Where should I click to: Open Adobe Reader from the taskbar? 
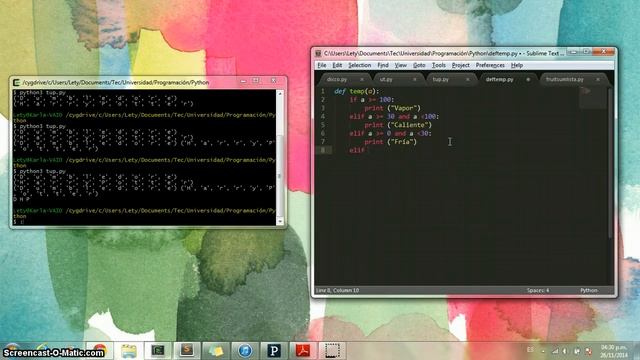click(x=303, y=351)
